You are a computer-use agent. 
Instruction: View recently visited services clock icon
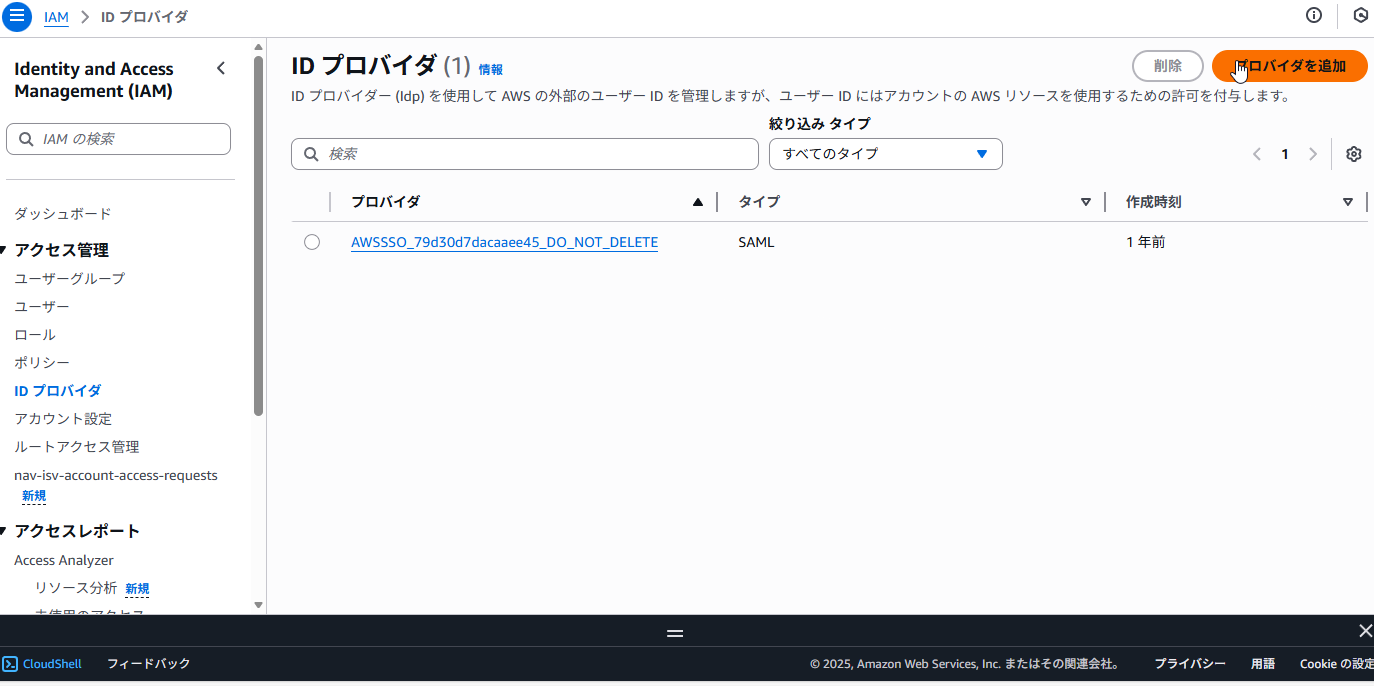point(1360,15)
